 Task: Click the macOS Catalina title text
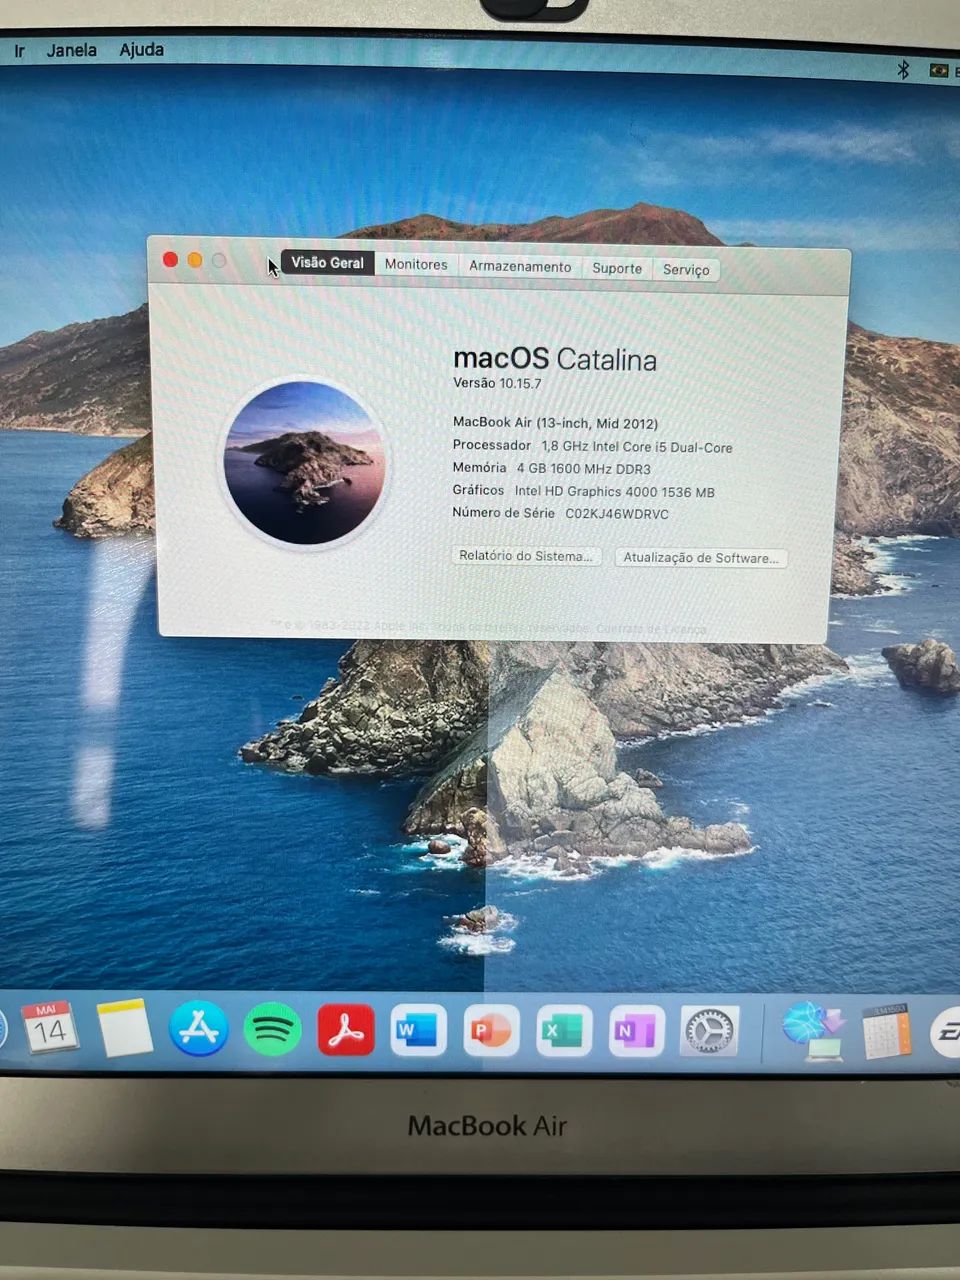[555, 358]
